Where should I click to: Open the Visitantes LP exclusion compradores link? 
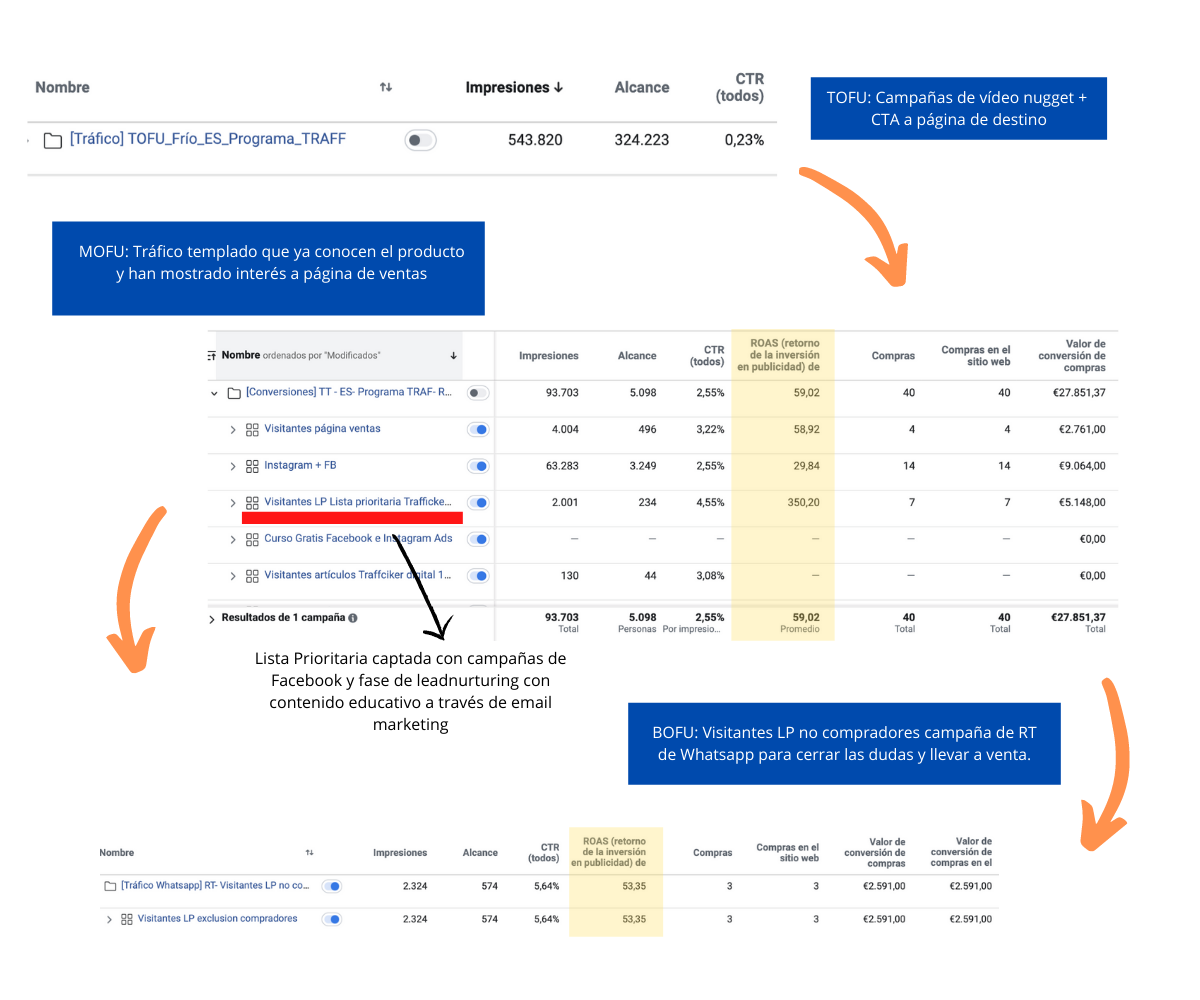click(217, 918)
